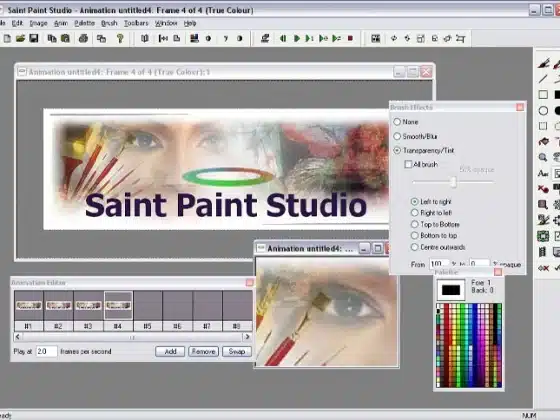560x420 pixels.
Task: Select frame #1 thumbnail
Action: coord(29,305)
